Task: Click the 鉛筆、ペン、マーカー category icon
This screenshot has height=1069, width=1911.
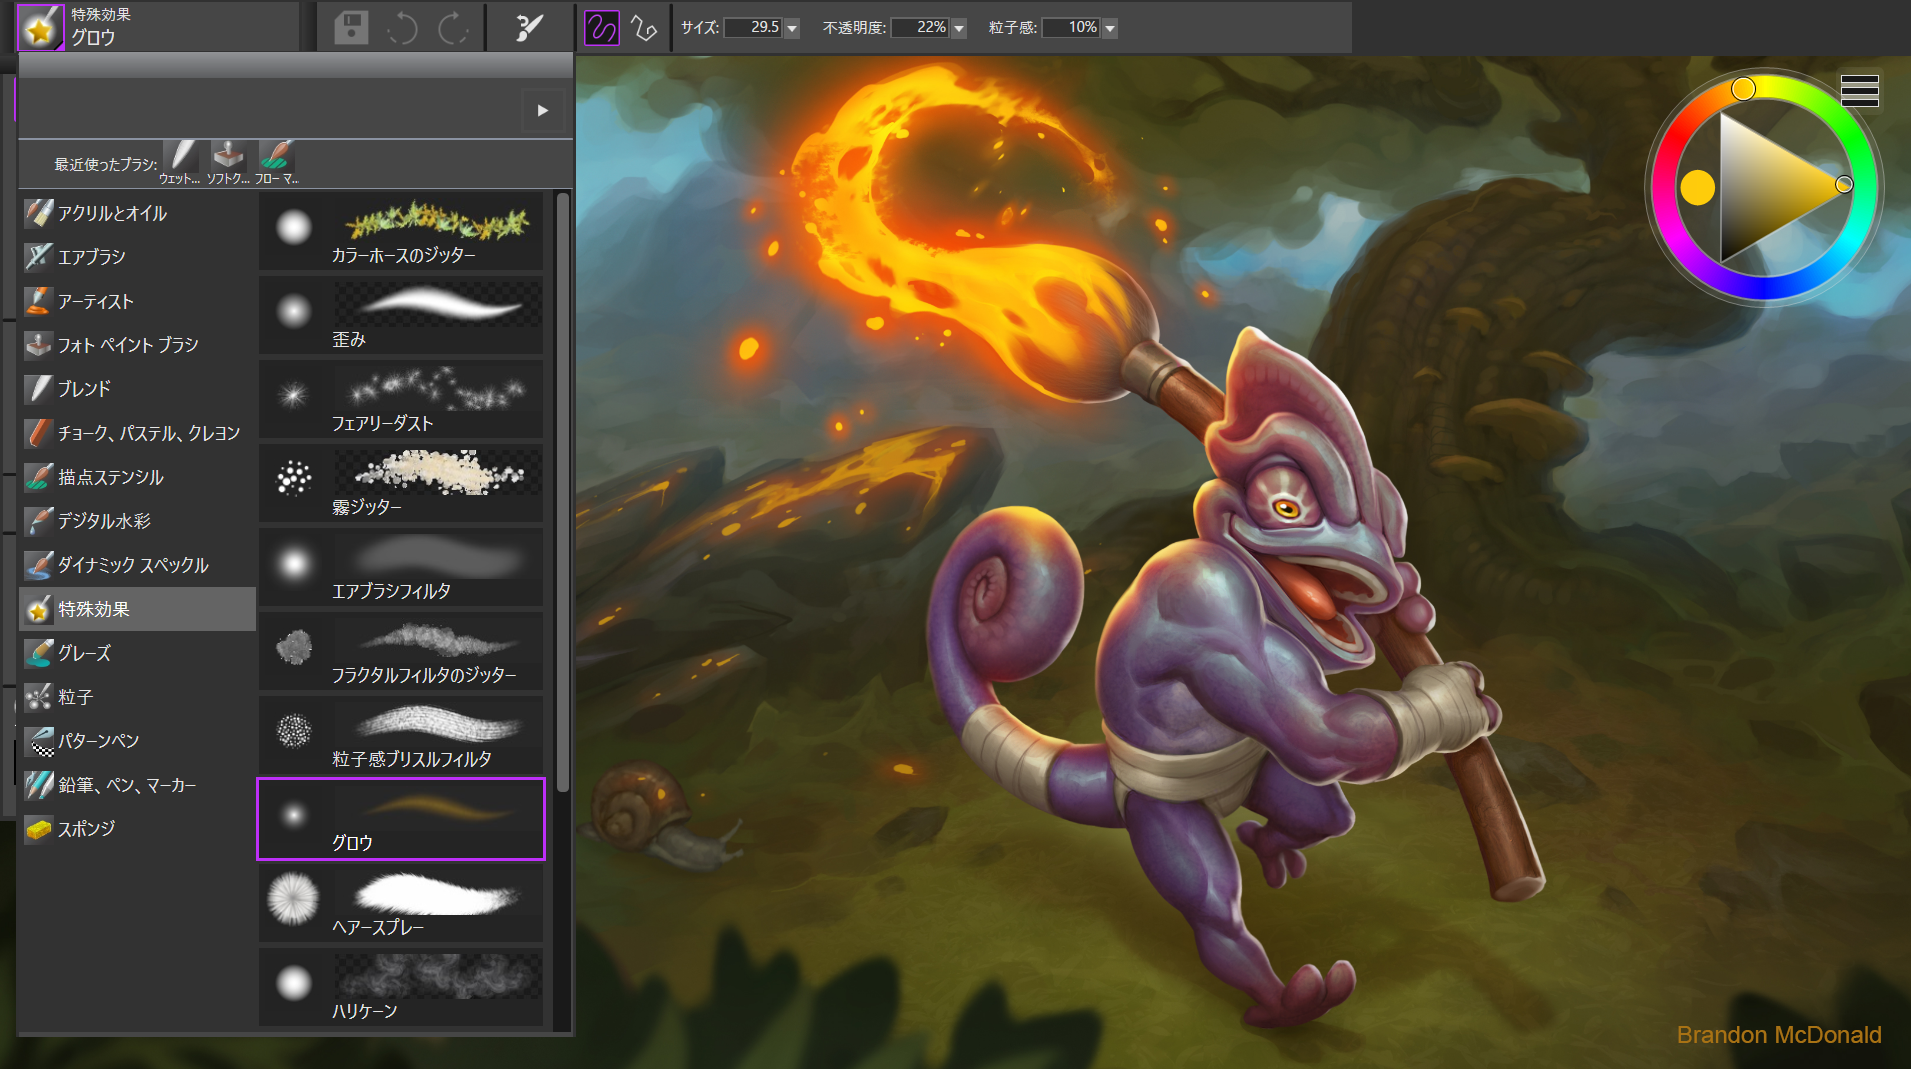Action: click(x=39, y=785)
